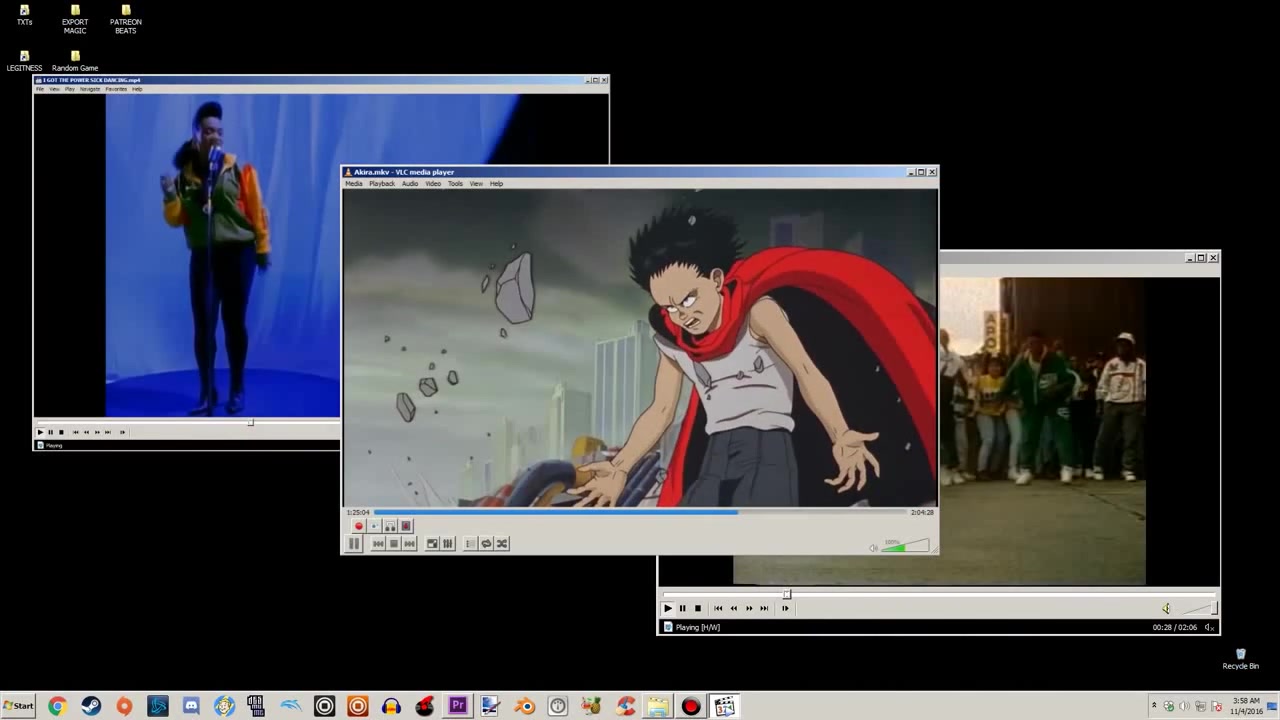Click the VLC A-B loop button
1280x720 pixels.
pyautogui.click(x=390, y=526)
